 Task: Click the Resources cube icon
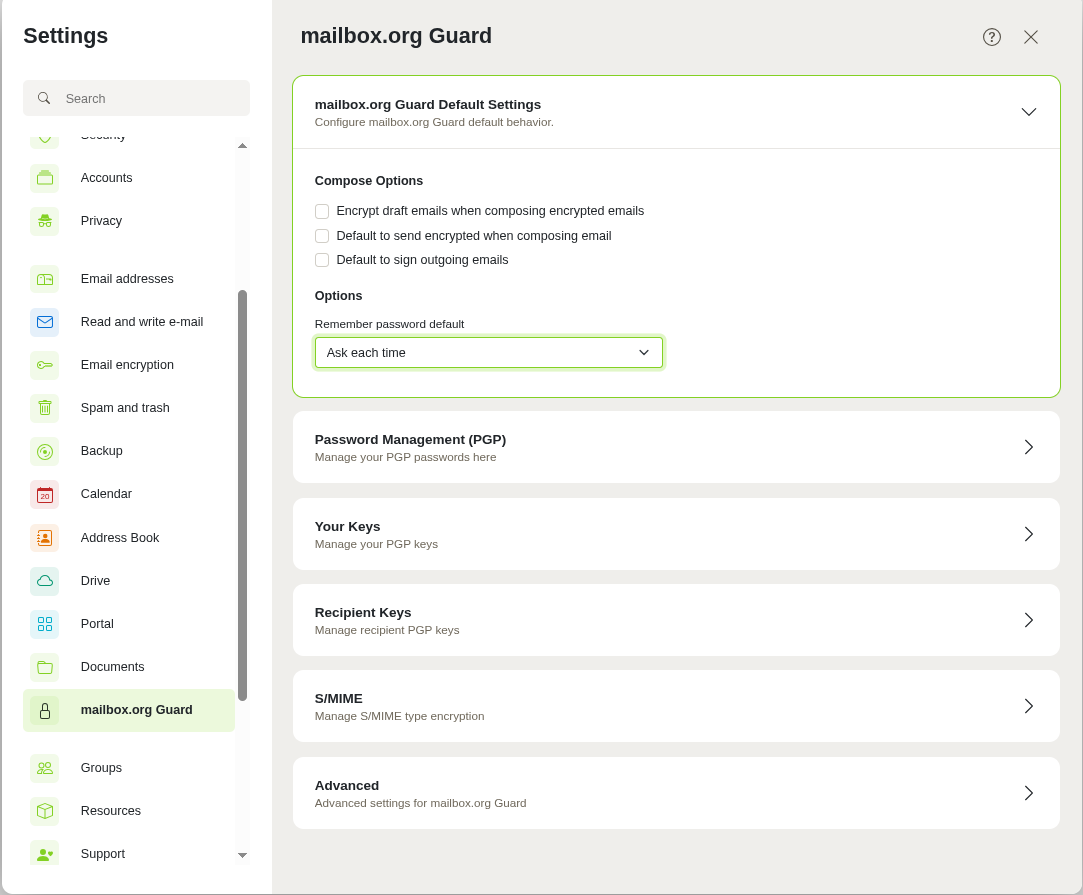45,811
